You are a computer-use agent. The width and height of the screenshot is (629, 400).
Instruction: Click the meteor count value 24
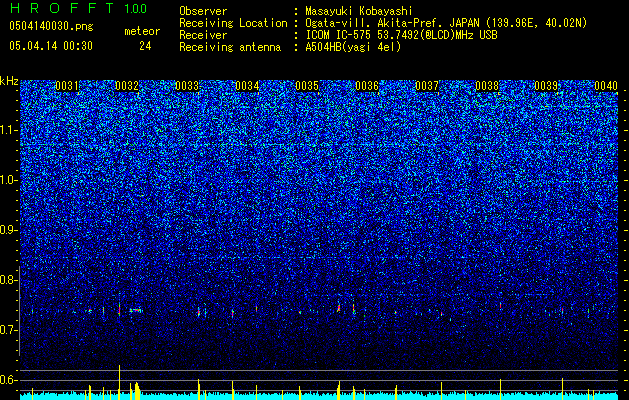[x=145, y=46]
